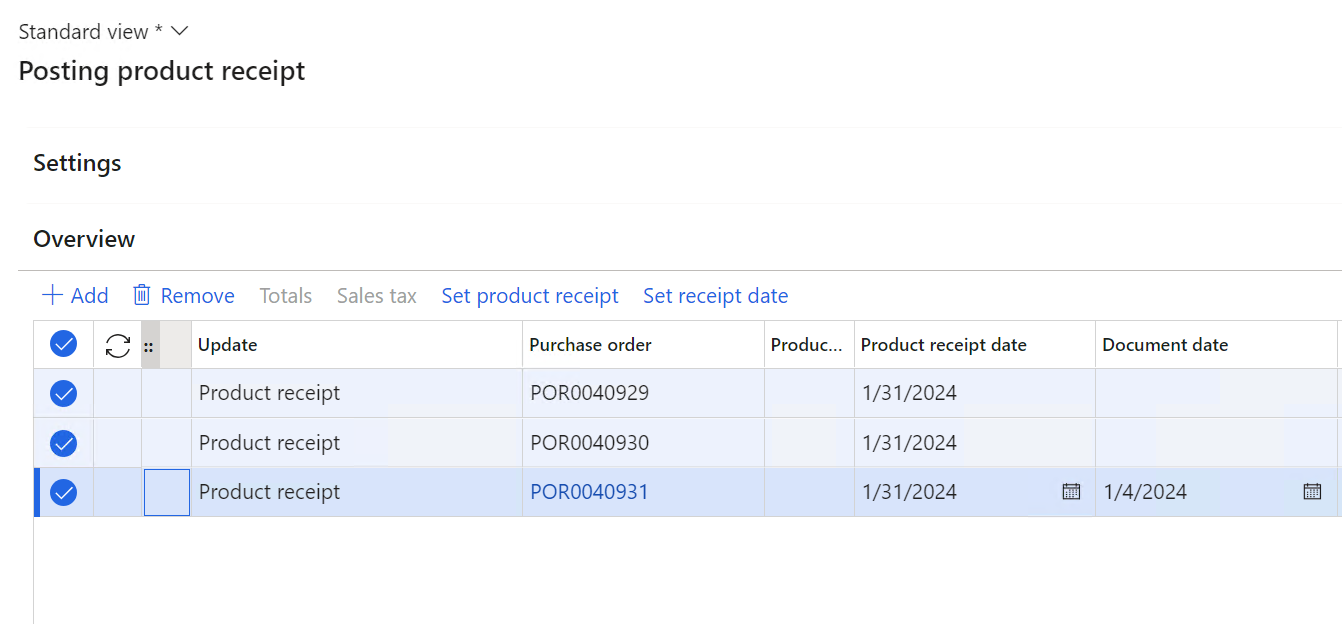Open calendar picker for Product receipt date
1342x624 pixels.
point(1071,491)
